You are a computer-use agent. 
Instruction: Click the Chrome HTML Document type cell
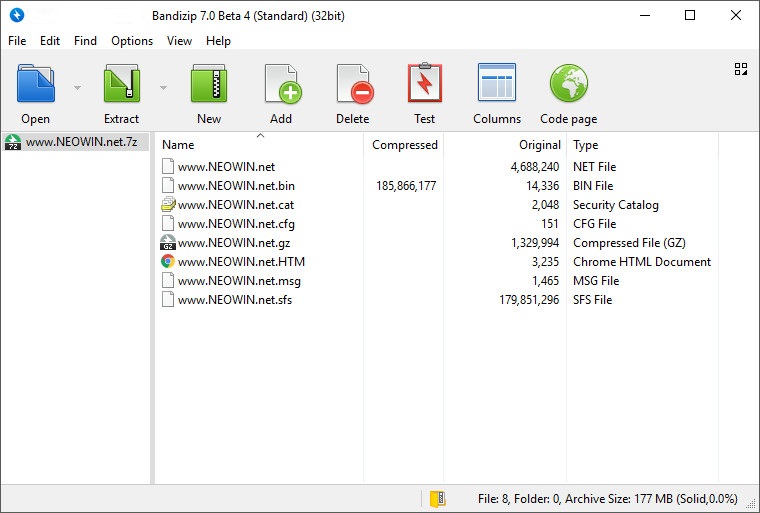pos(642,262)
